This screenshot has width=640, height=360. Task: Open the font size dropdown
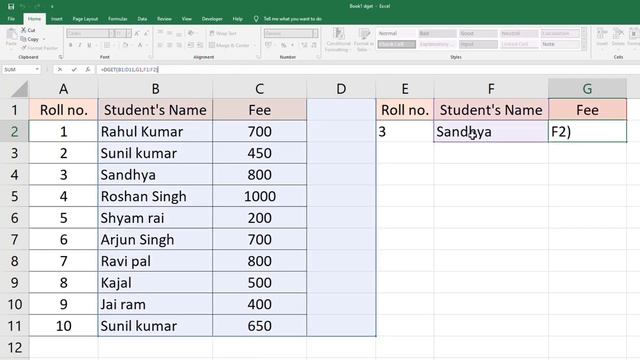[x=129, y=33]
